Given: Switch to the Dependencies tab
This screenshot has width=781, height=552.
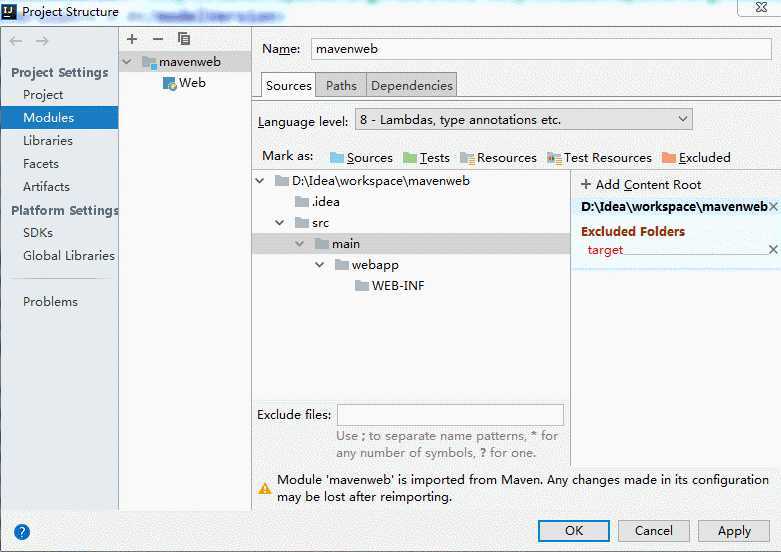Looking at the screenshot, I should 411,85.
